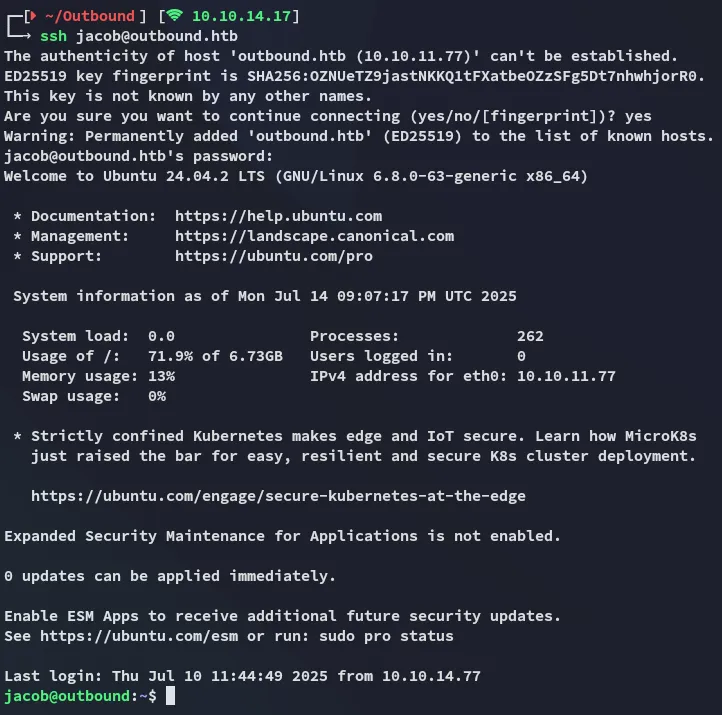
Task: Click the red arrow icon before ~/Outbound
Action: point(31,16)
